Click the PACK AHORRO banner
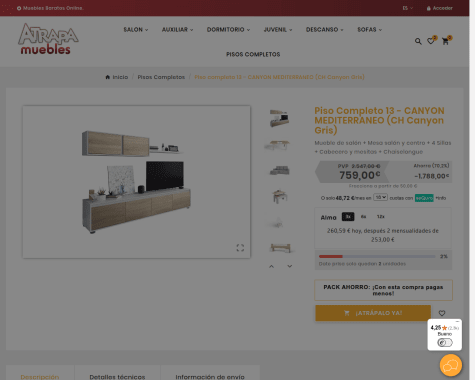The height and width of the screenshot is (380, 475). pyautogui.click(x=383, y=290)
